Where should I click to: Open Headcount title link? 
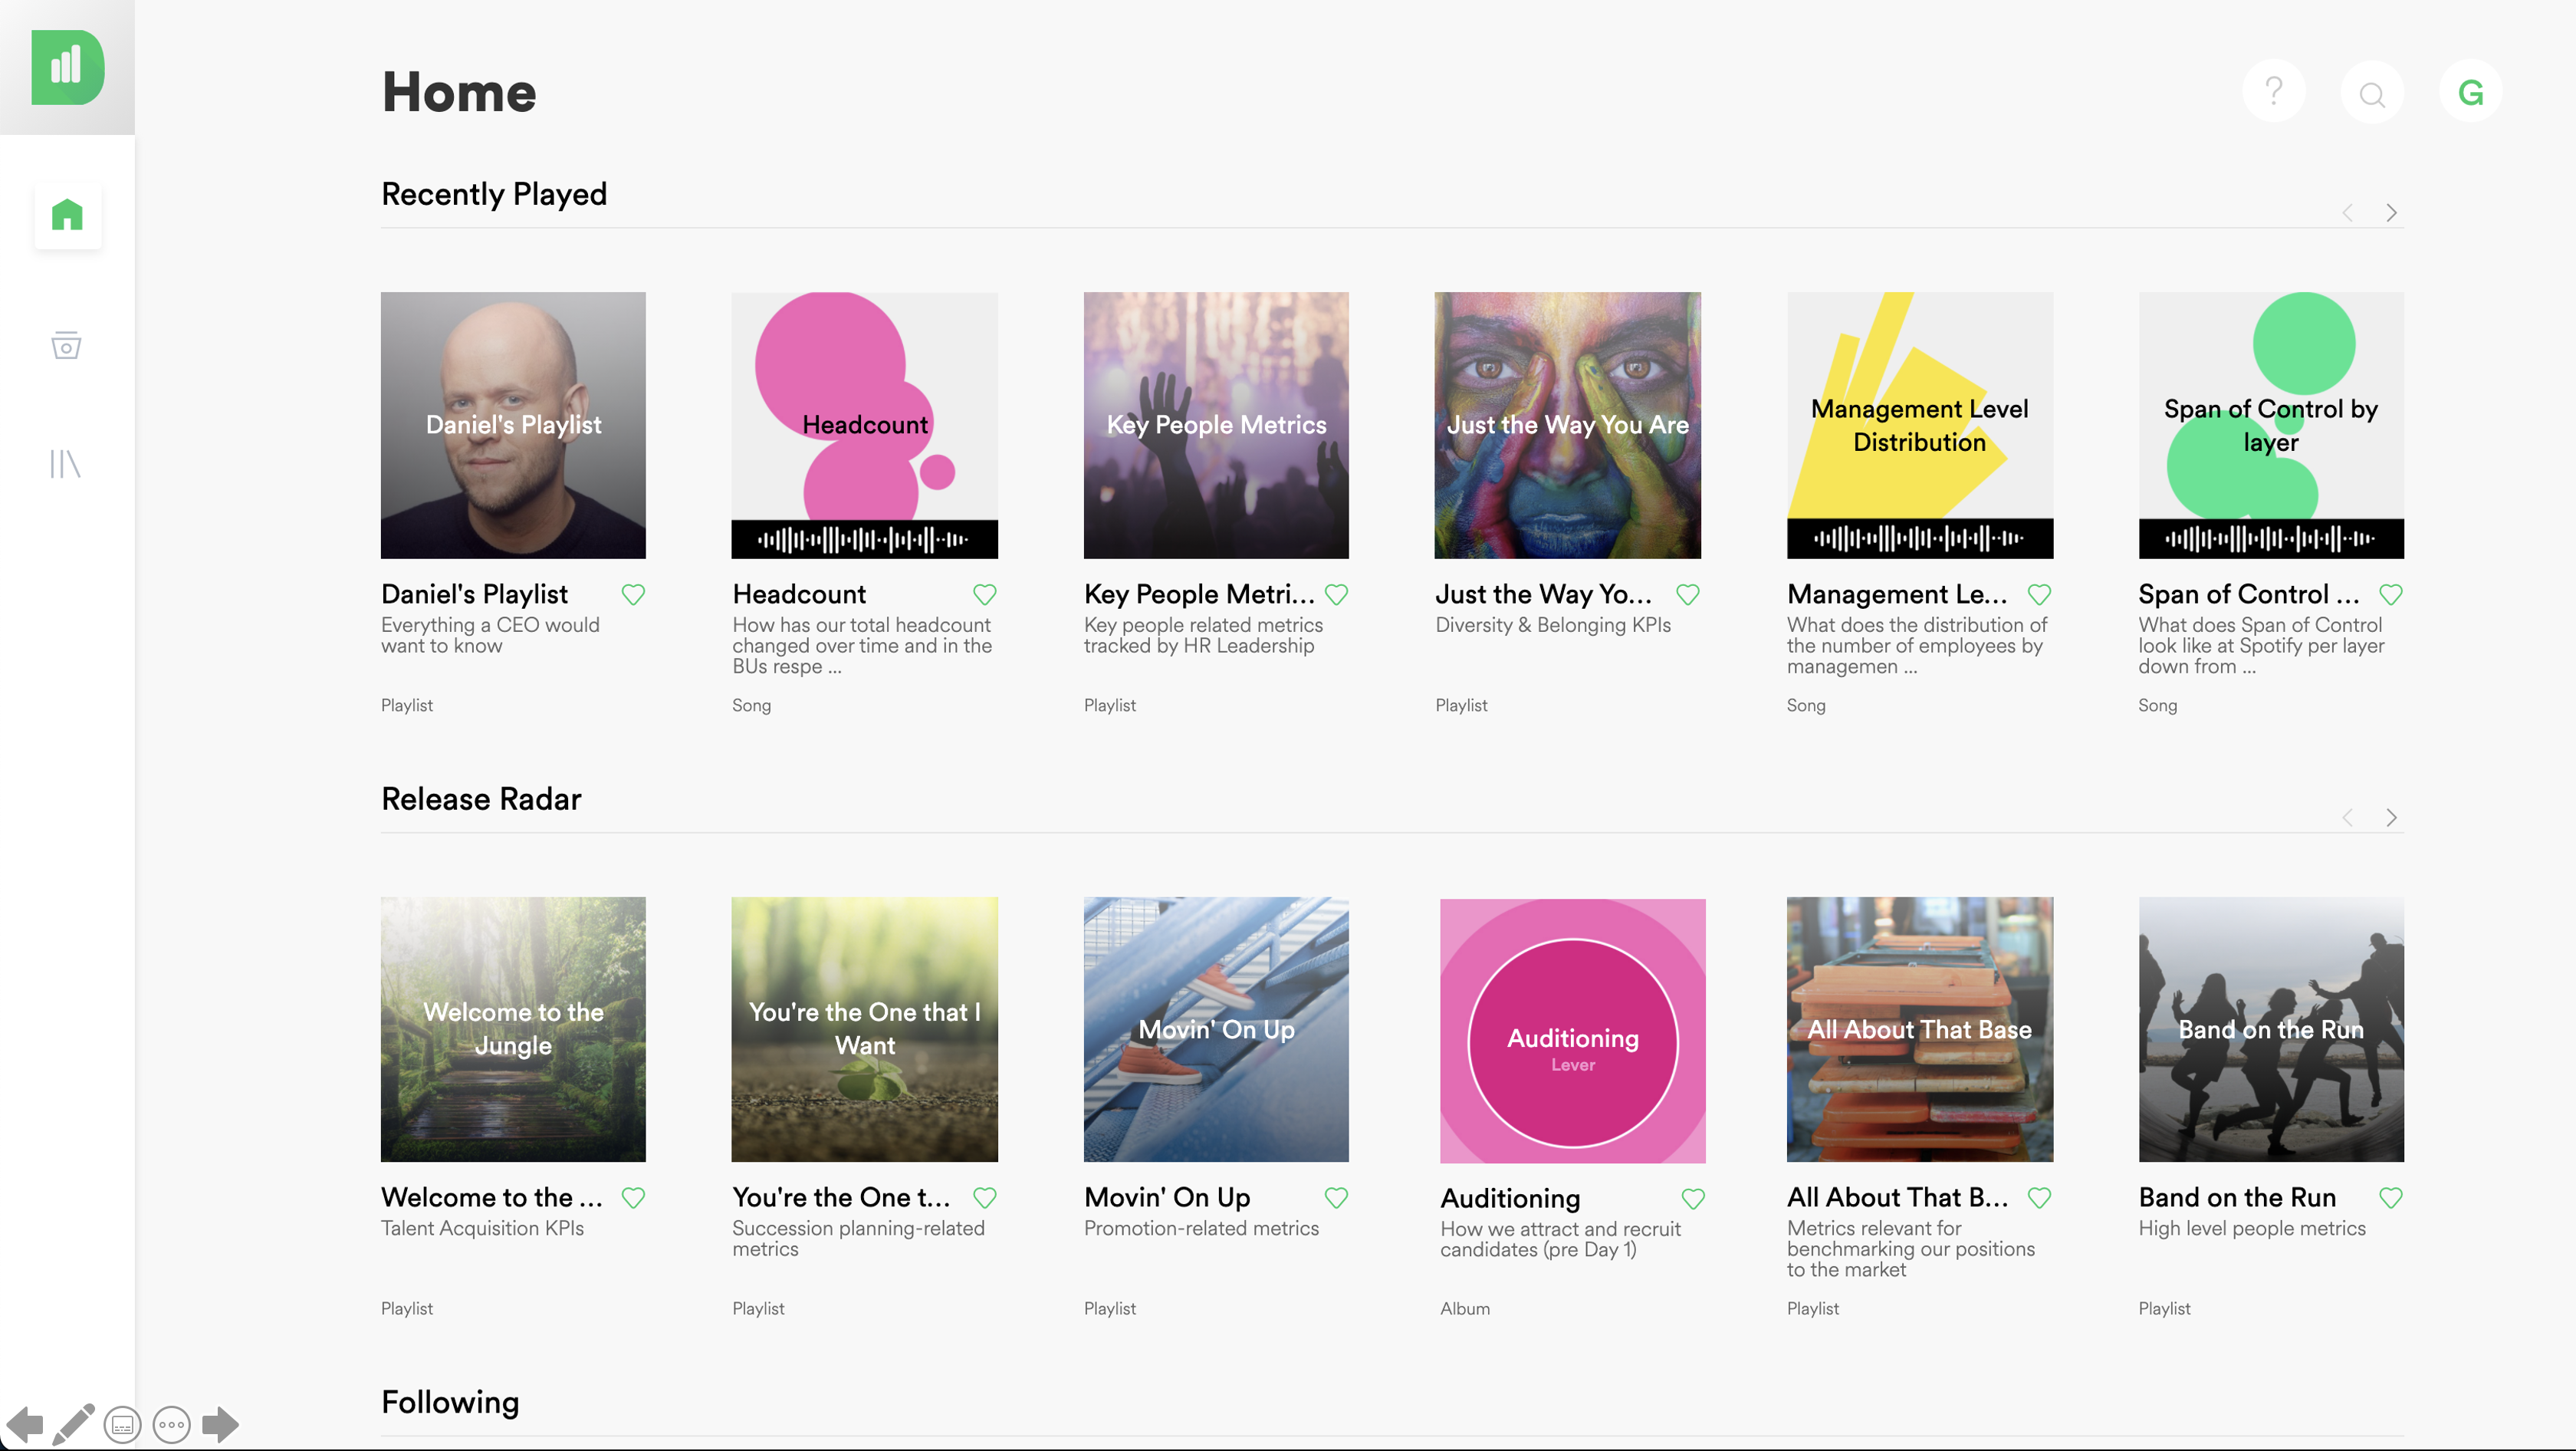(799, 594)
